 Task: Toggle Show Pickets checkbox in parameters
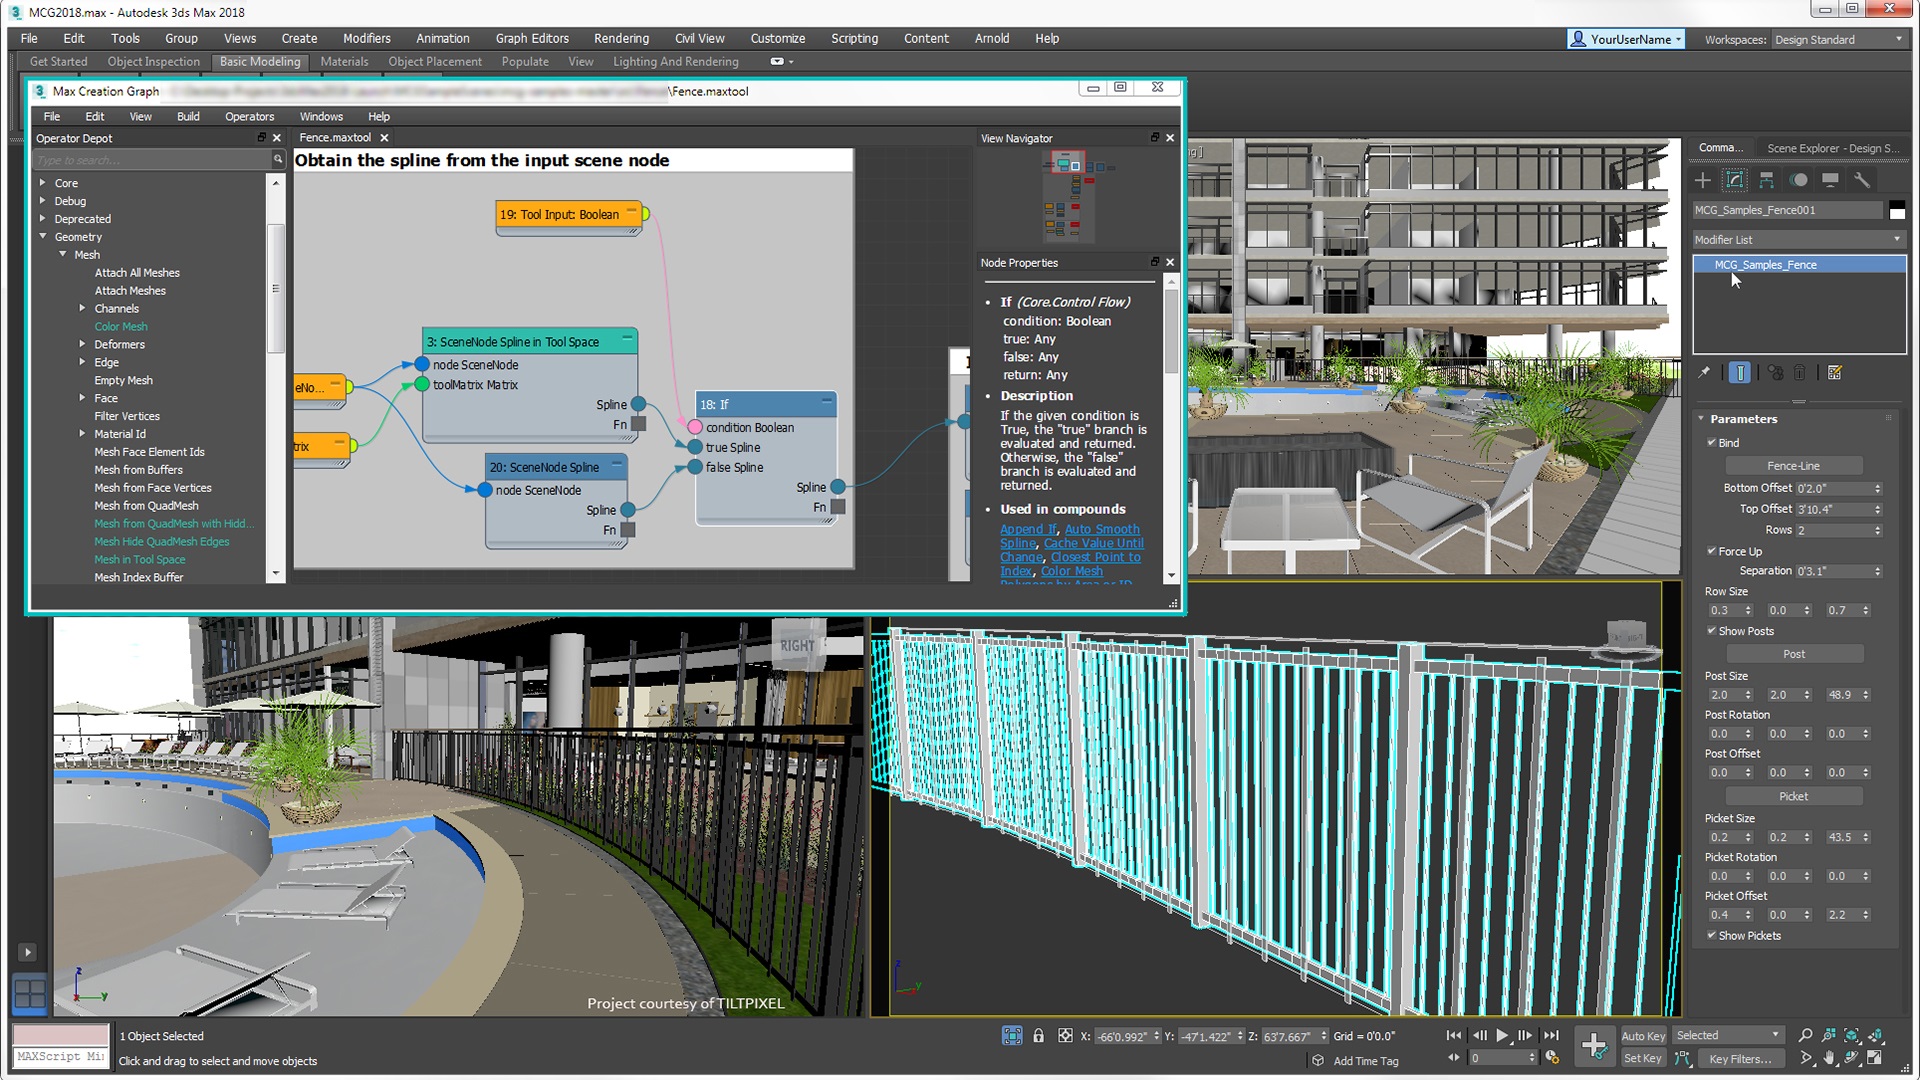[1710, 935]
